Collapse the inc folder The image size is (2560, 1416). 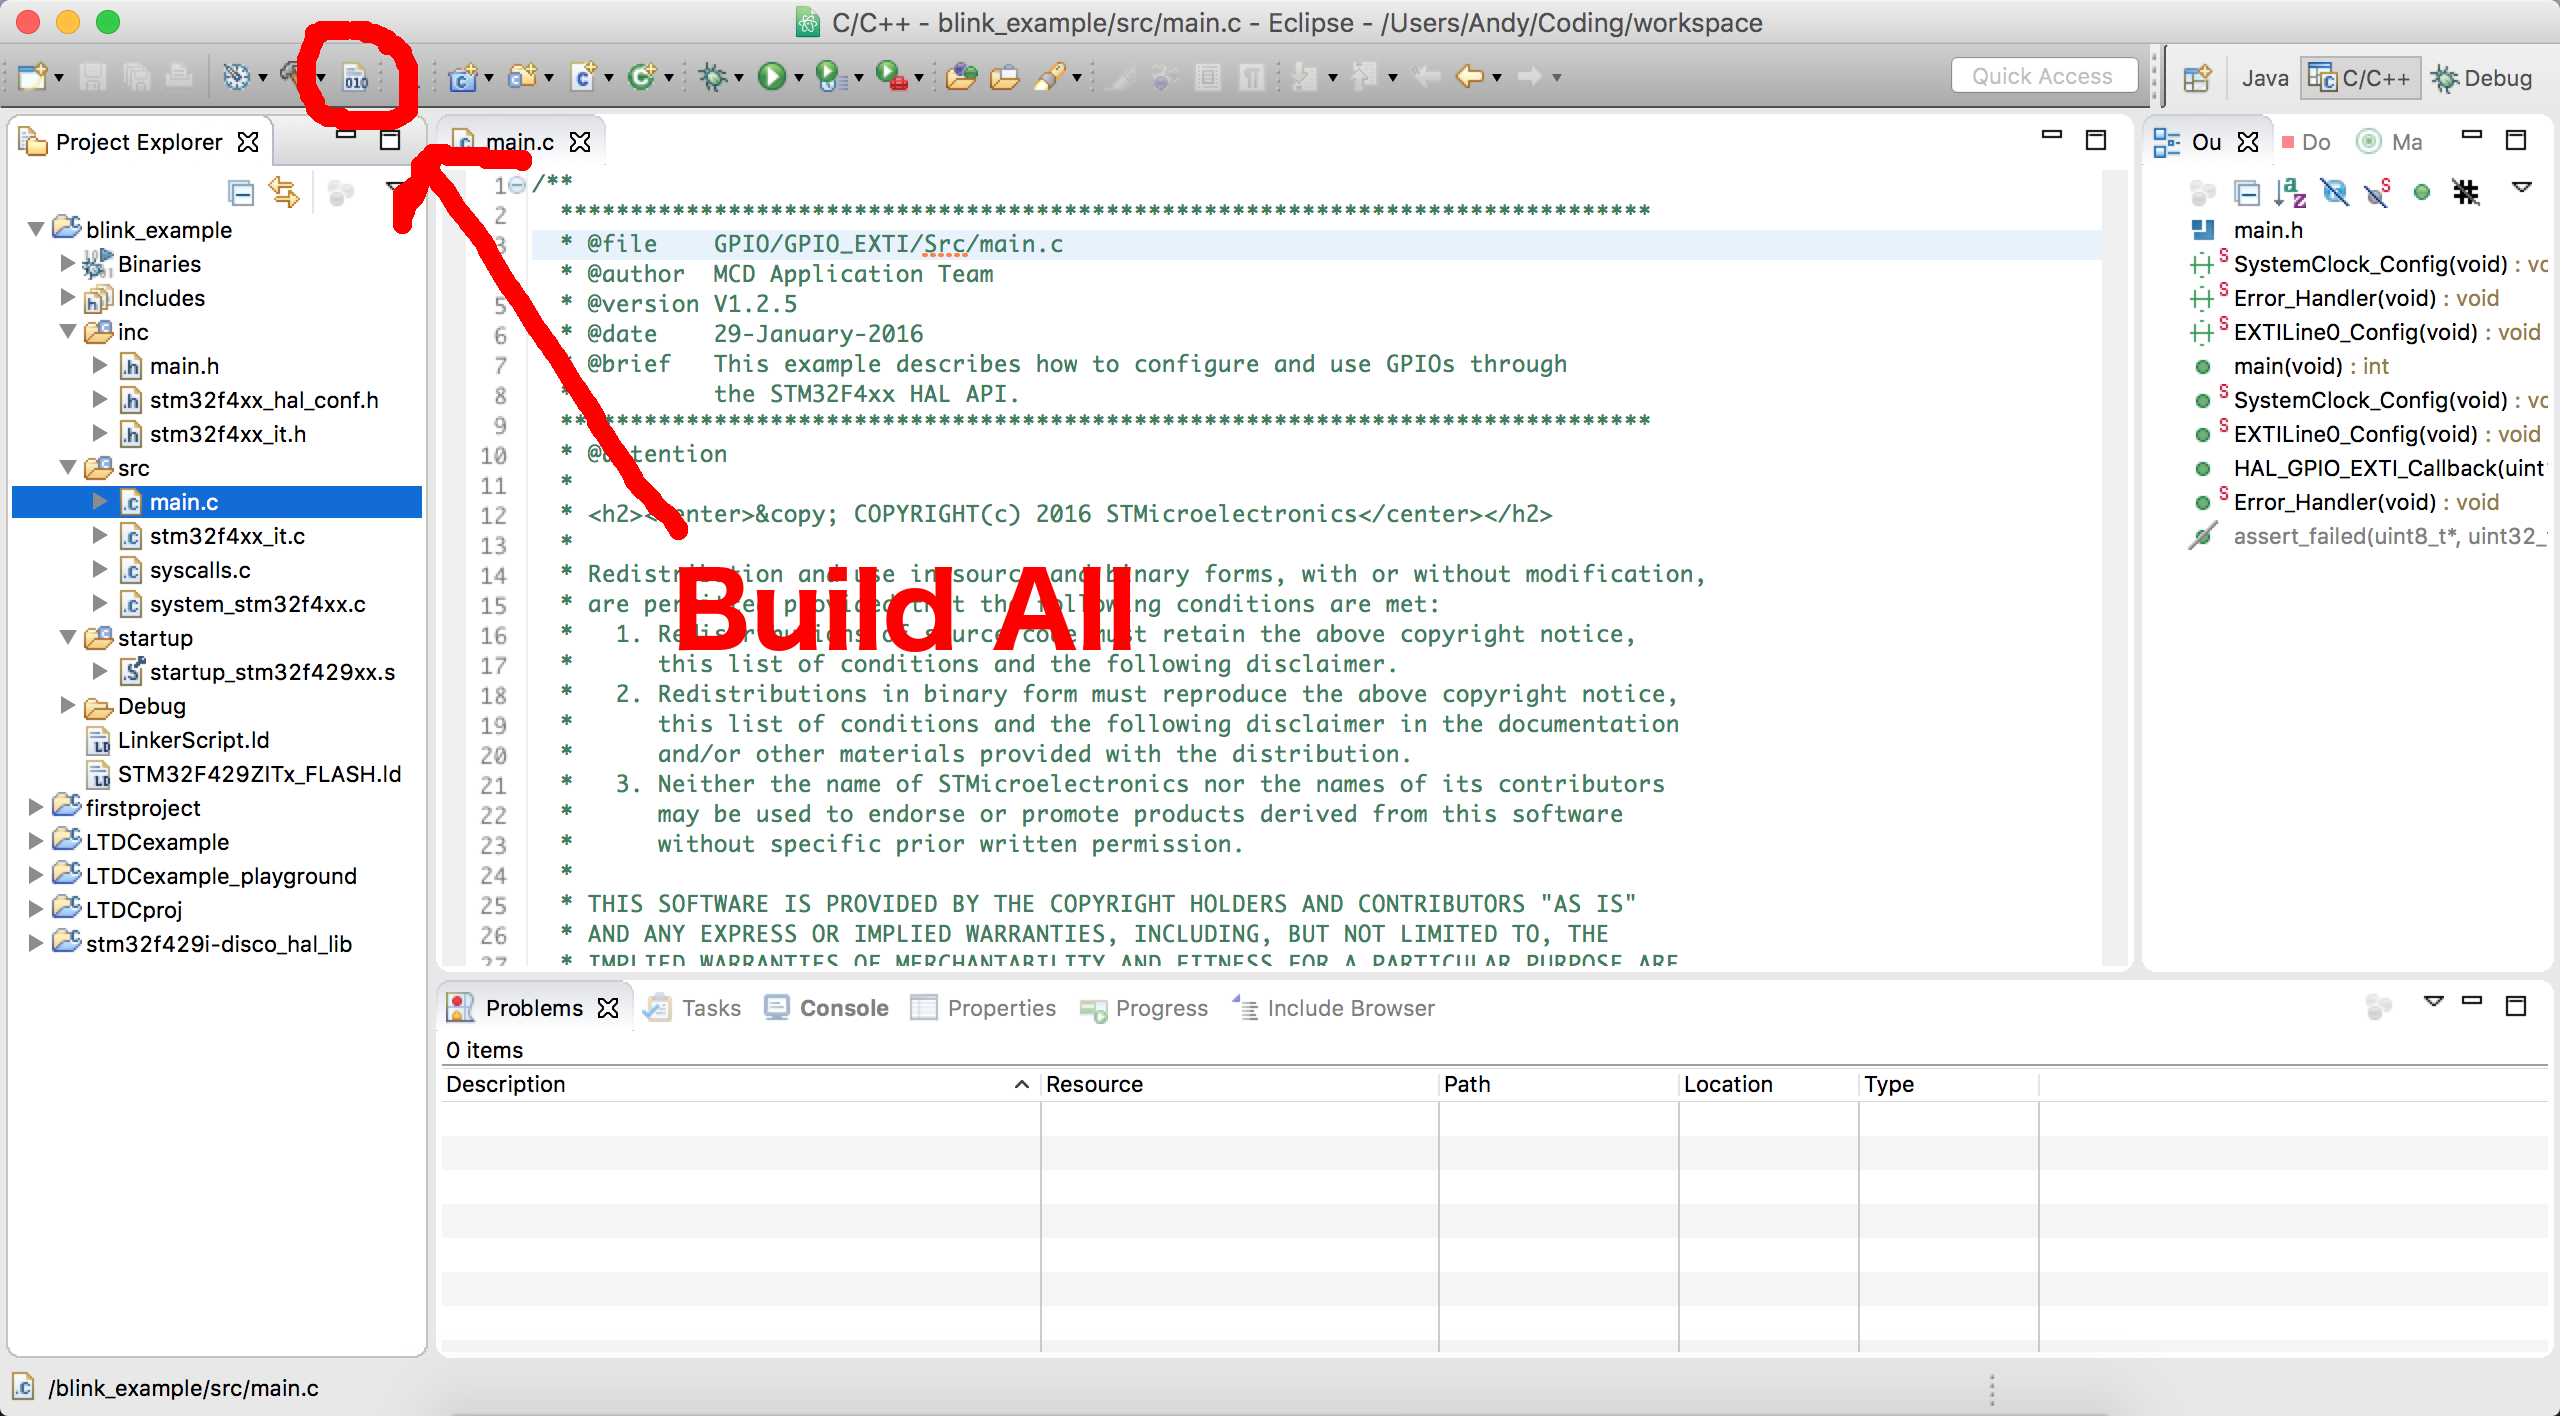[68, 332]
